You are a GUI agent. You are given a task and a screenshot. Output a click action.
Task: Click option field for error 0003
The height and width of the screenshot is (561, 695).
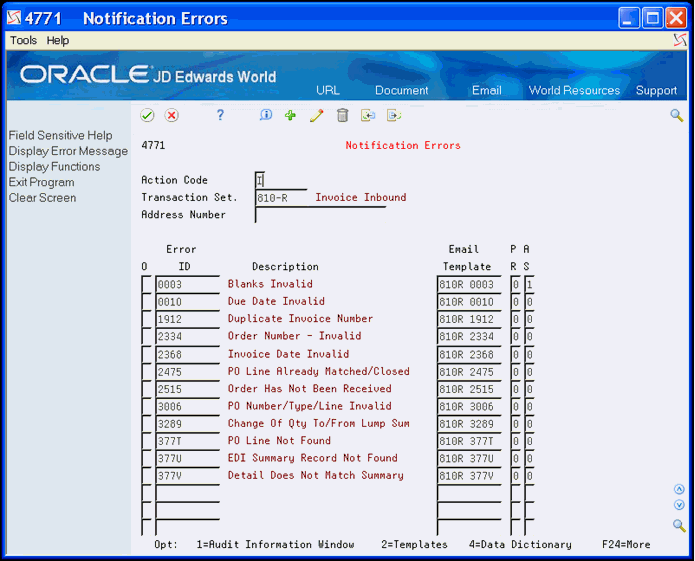pos(146,284)
